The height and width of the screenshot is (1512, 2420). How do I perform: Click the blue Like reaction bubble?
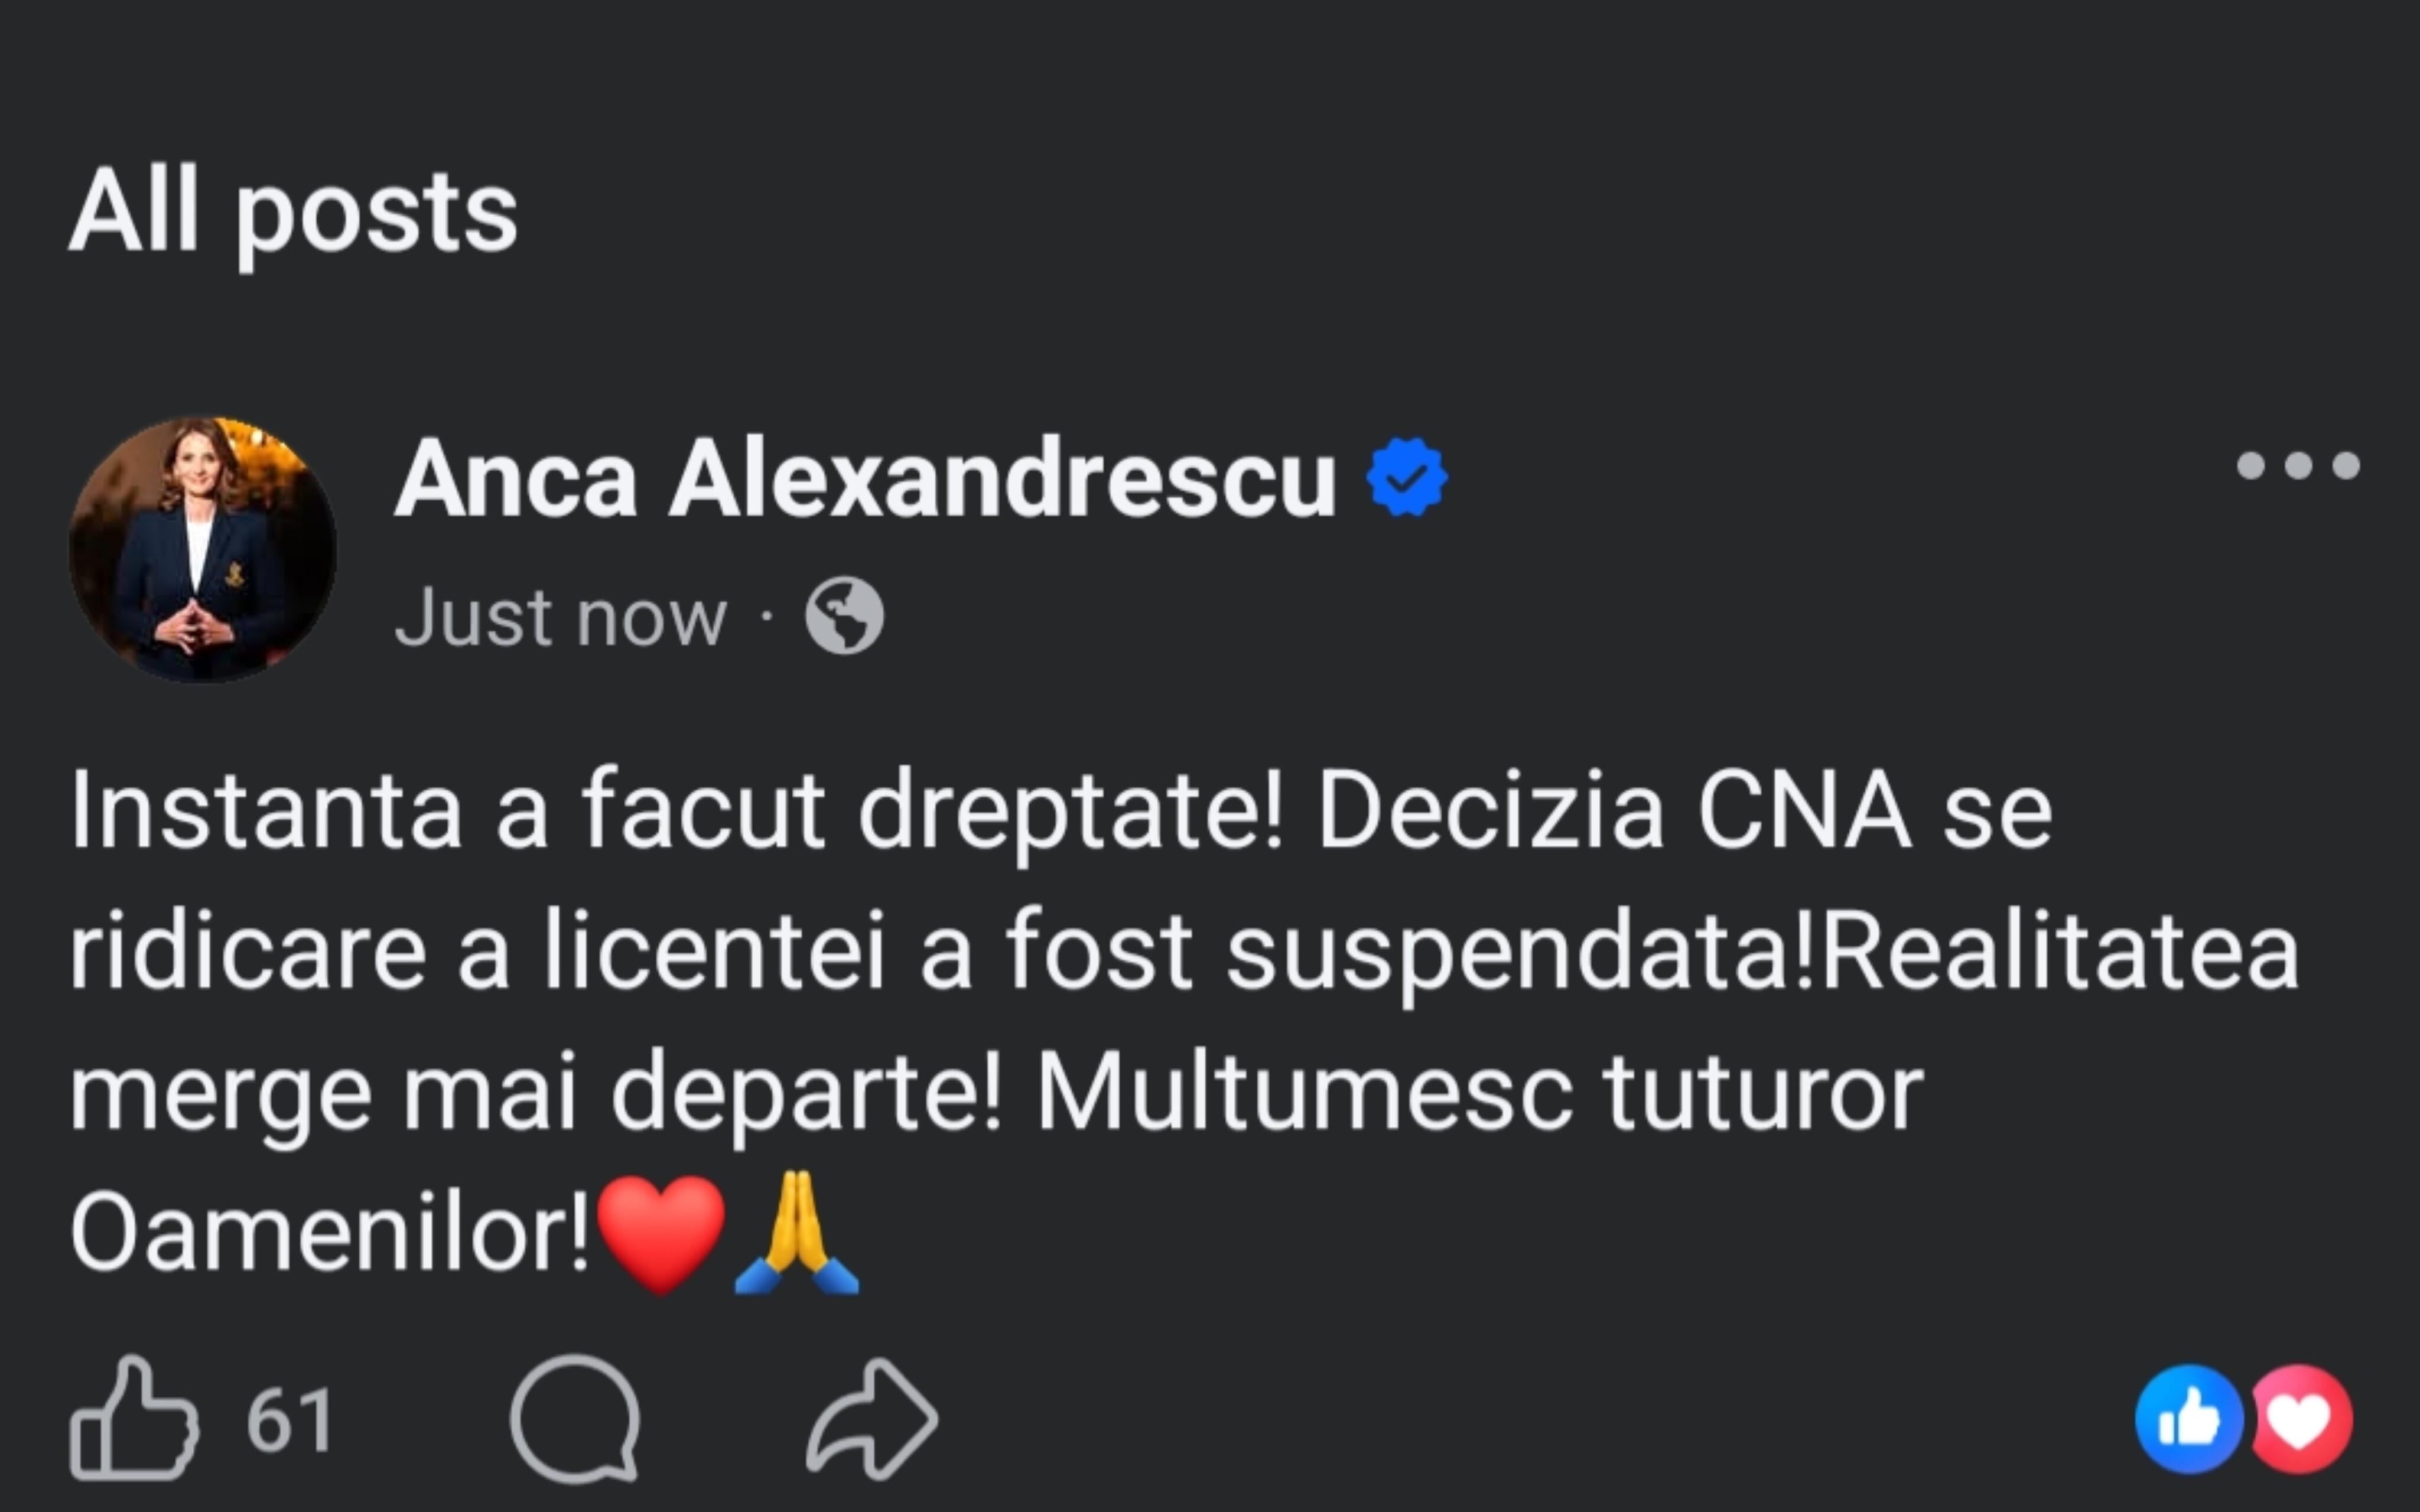2188,1419
